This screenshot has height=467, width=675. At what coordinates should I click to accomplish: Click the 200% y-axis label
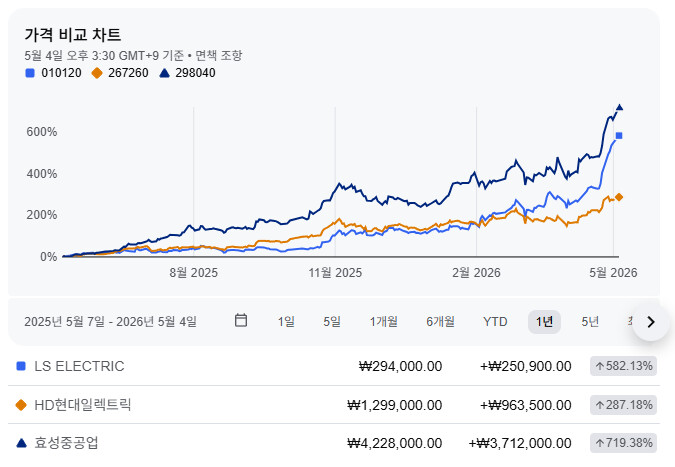(x=42, y=215)
